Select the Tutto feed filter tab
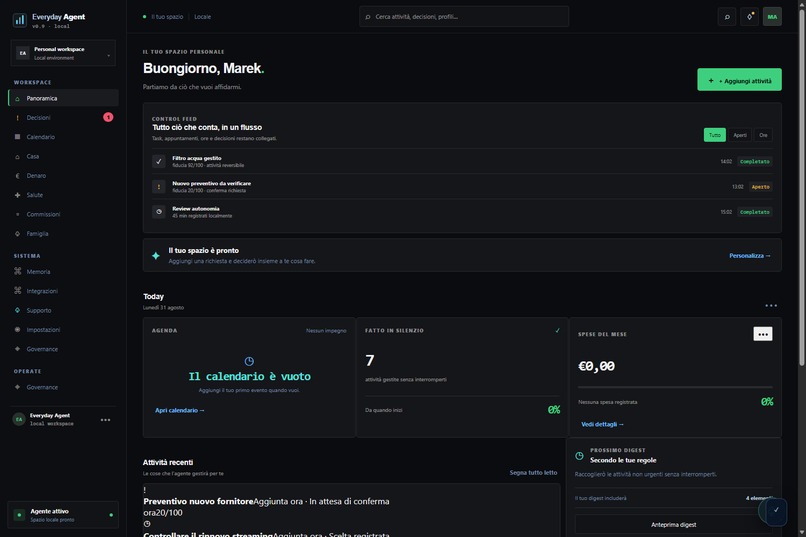The height and width of the screenshot is (537, 806). [715, 135]
